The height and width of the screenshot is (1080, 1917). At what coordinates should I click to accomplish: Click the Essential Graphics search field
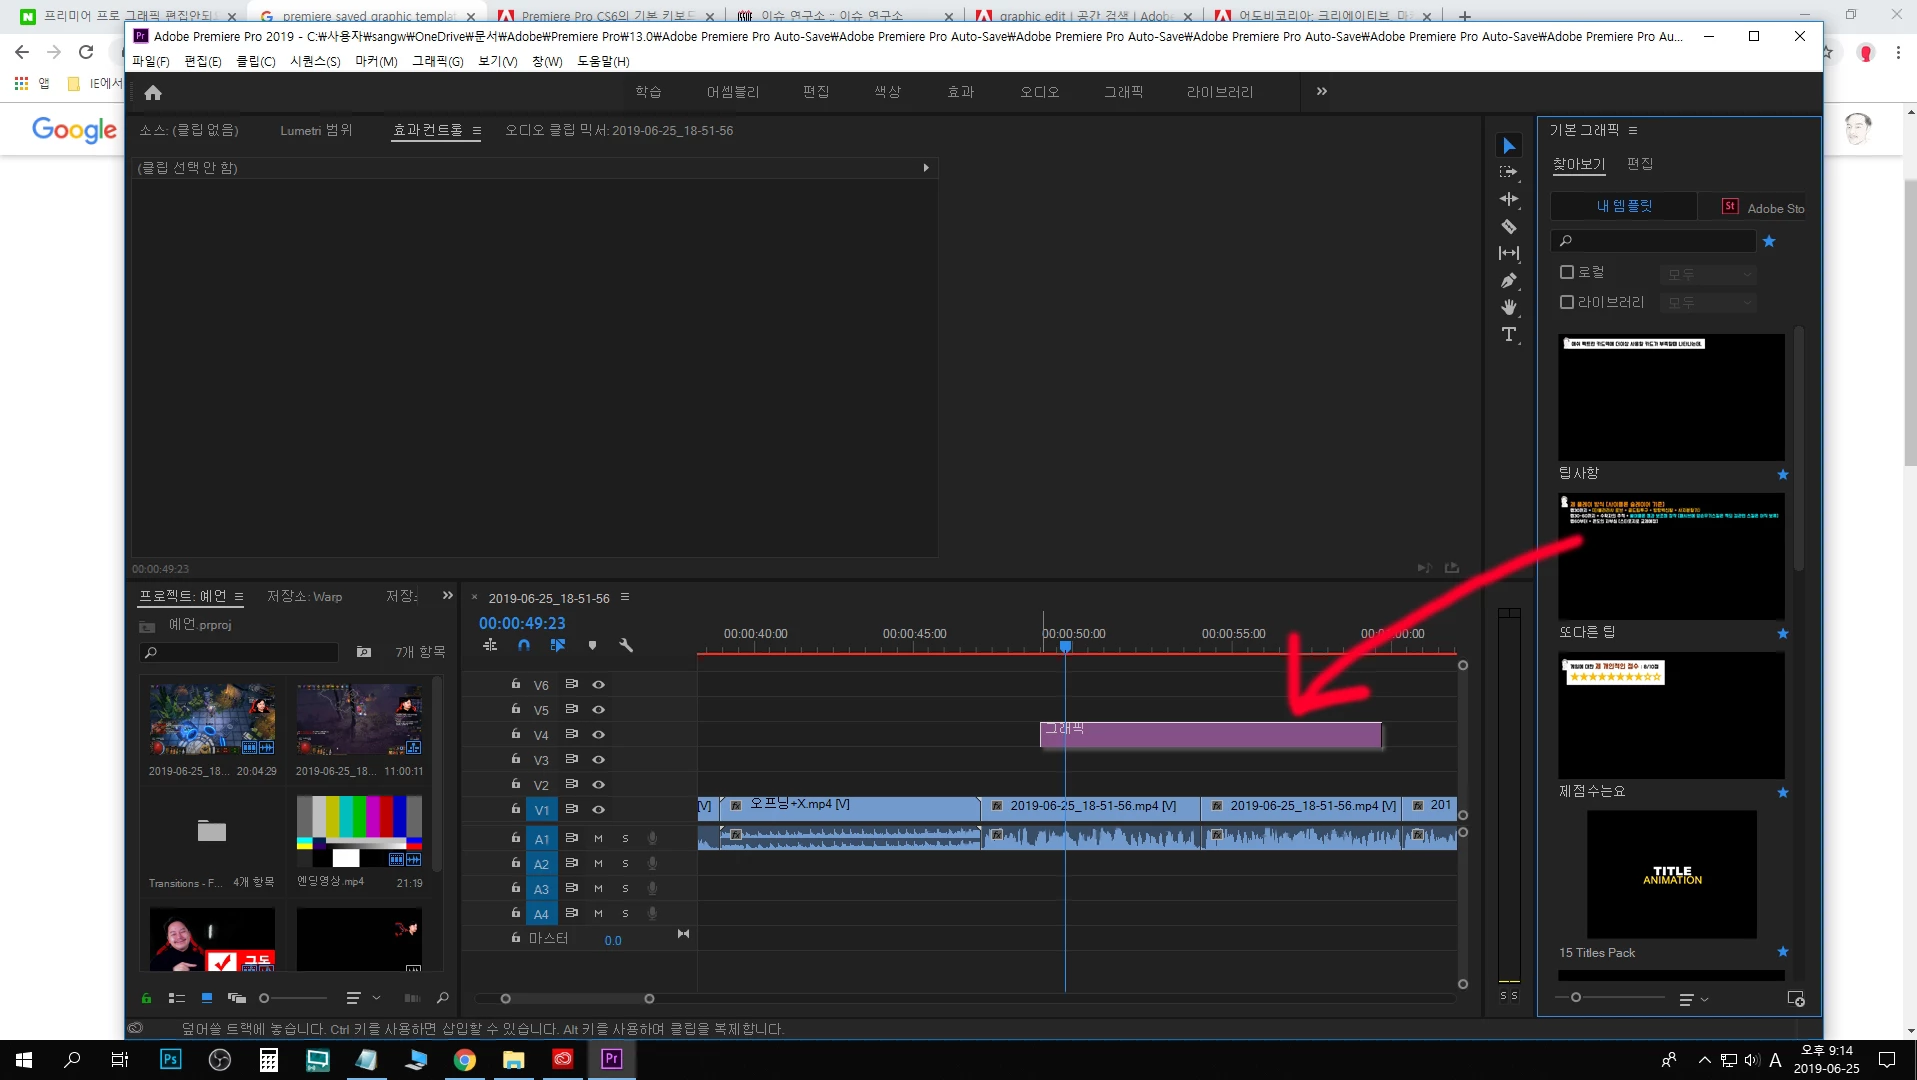[1655, 241]
